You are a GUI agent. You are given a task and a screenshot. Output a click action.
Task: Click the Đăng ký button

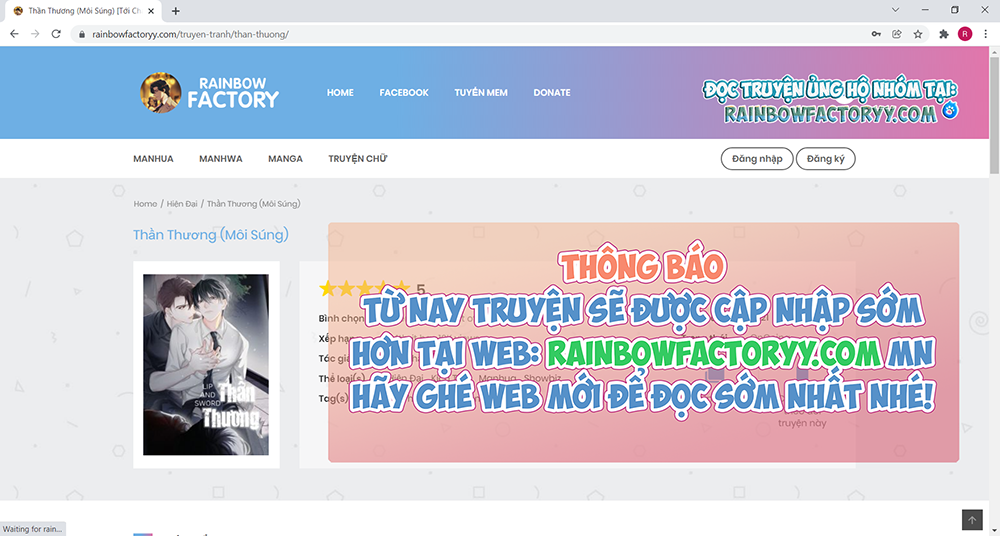tap(825, 159)
